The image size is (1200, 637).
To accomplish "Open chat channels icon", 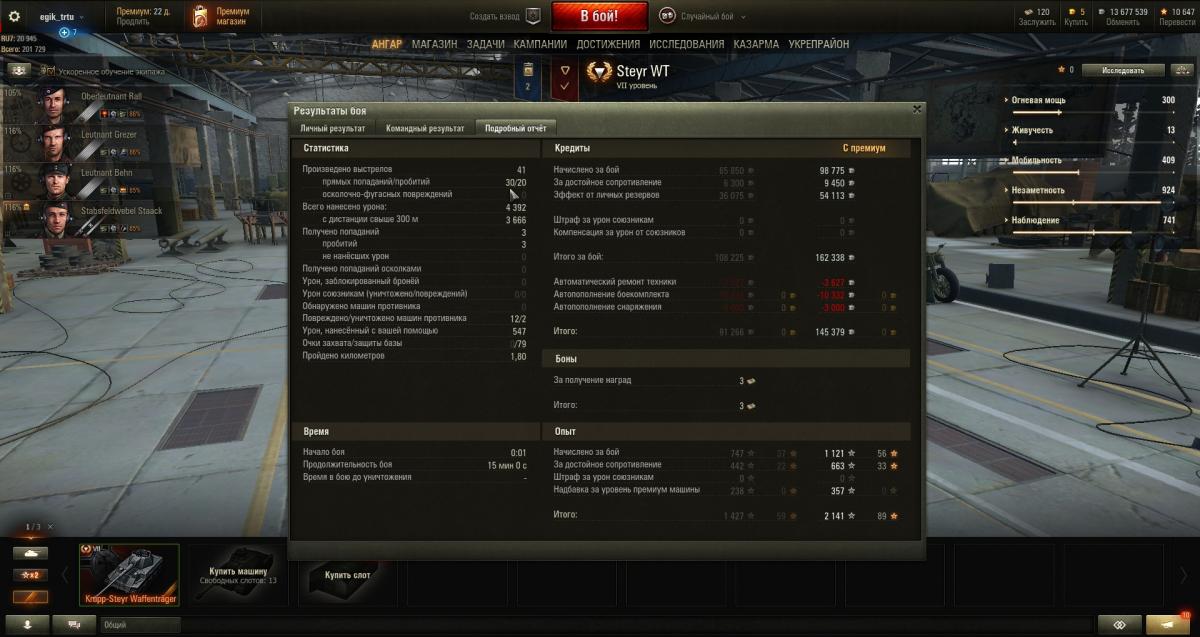I will pyautogui.click(x=75, y=624).
